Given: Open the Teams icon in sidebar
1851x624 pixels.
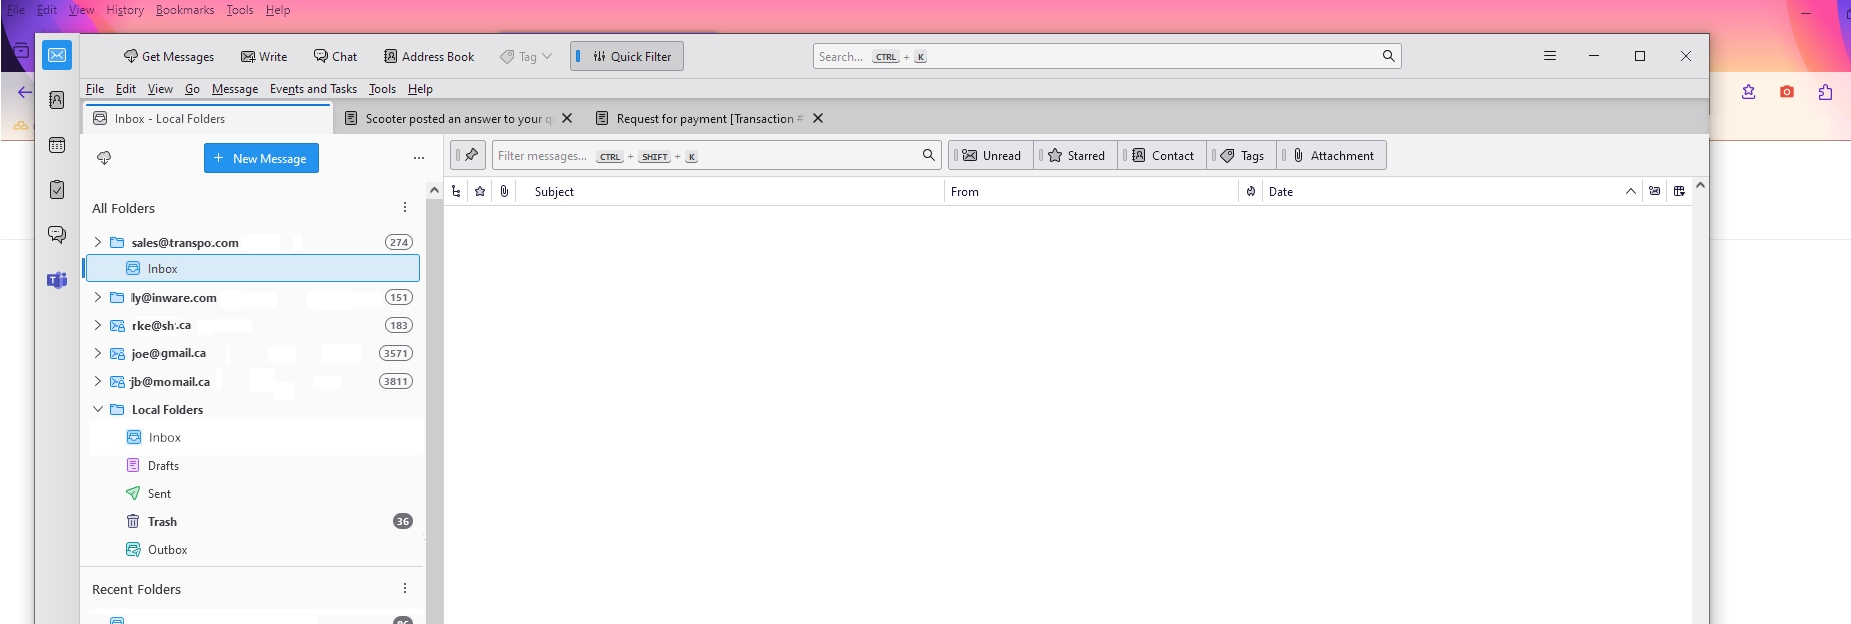Looking at the screenshot, I should [x=57, y=280].
